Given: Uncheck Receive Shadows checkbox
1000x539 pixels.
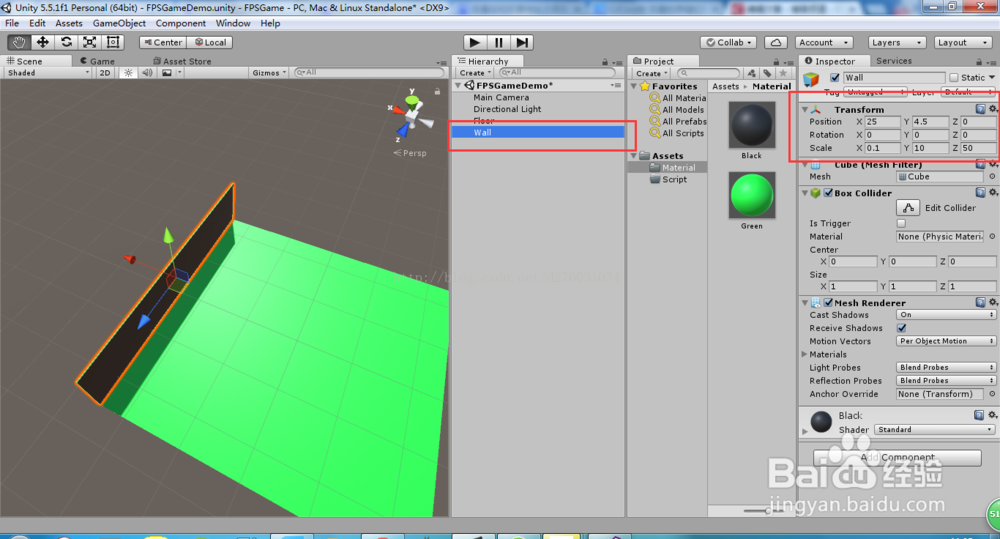Looking at the screenshot, I should pos(902,328).
